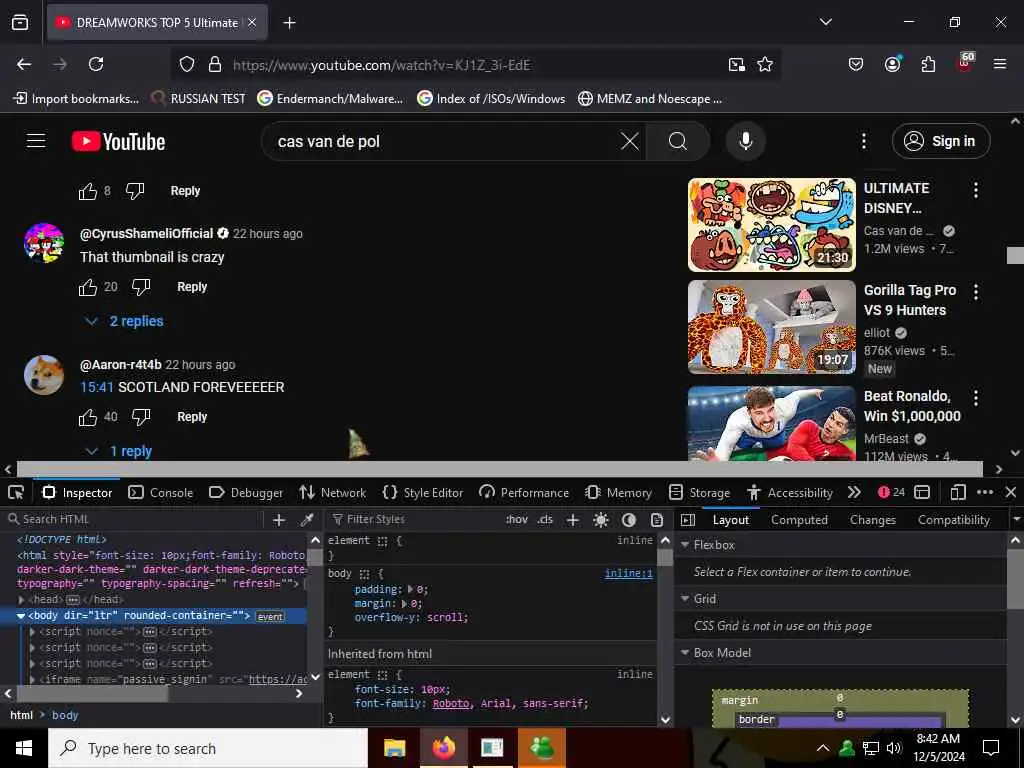1024x768 pixels.
Task: Open devtools customize three-dot menu
Action: [x=985, y=492]
